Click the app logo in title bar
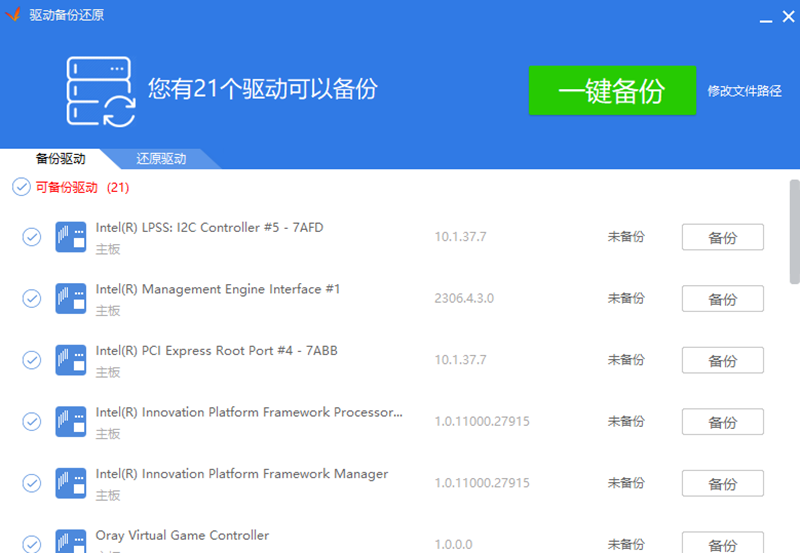Image resolution: width=800 pixels, height=553 pixels. coord(14,14)
